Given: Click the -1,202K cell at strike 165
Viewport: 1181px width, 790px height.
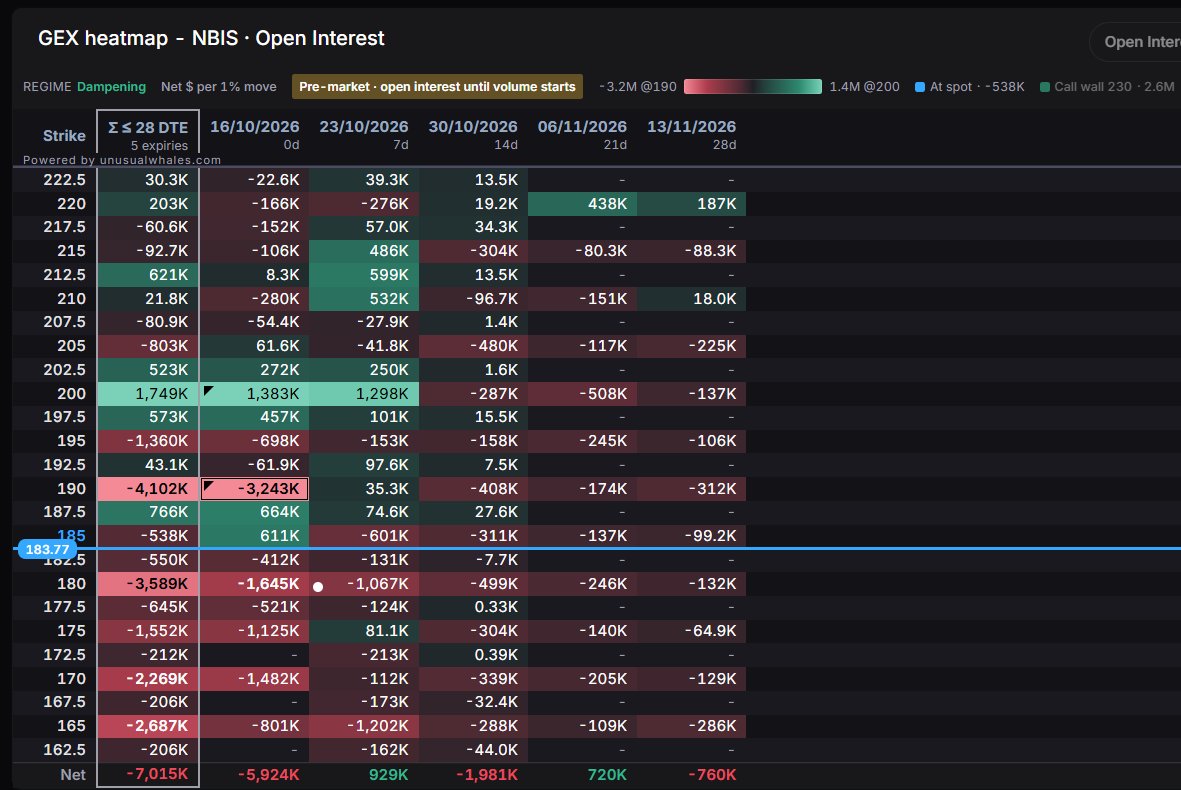Looking at the screenshot, I should point(364,726).
